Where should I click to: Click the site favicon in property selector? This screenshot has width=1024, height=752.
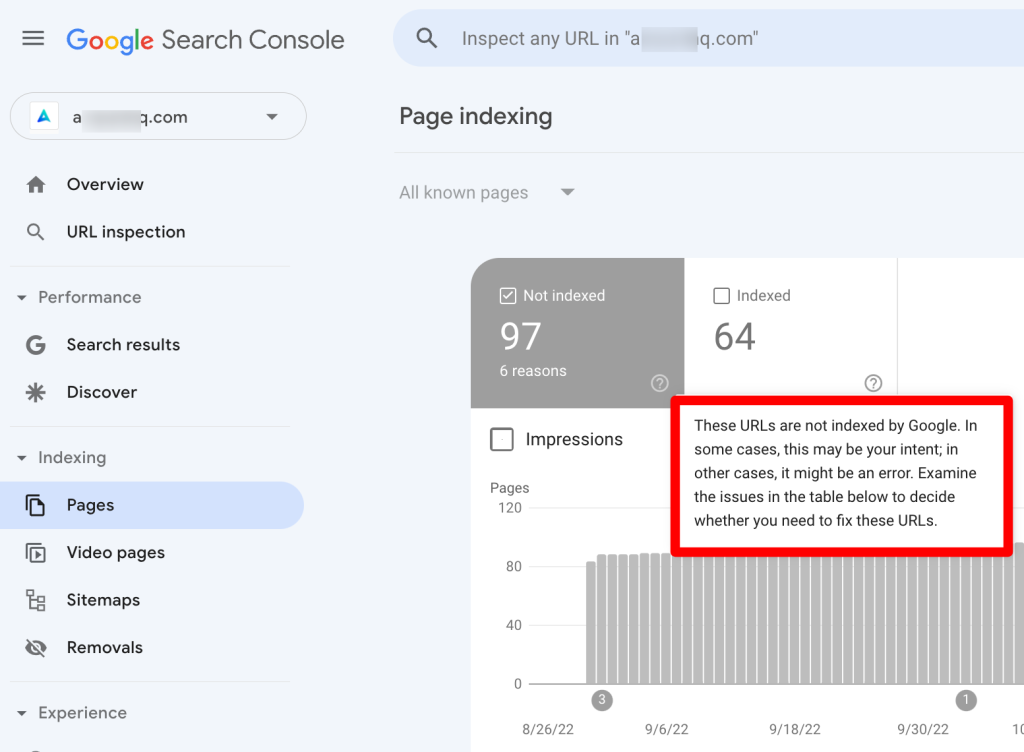point(44,117)
